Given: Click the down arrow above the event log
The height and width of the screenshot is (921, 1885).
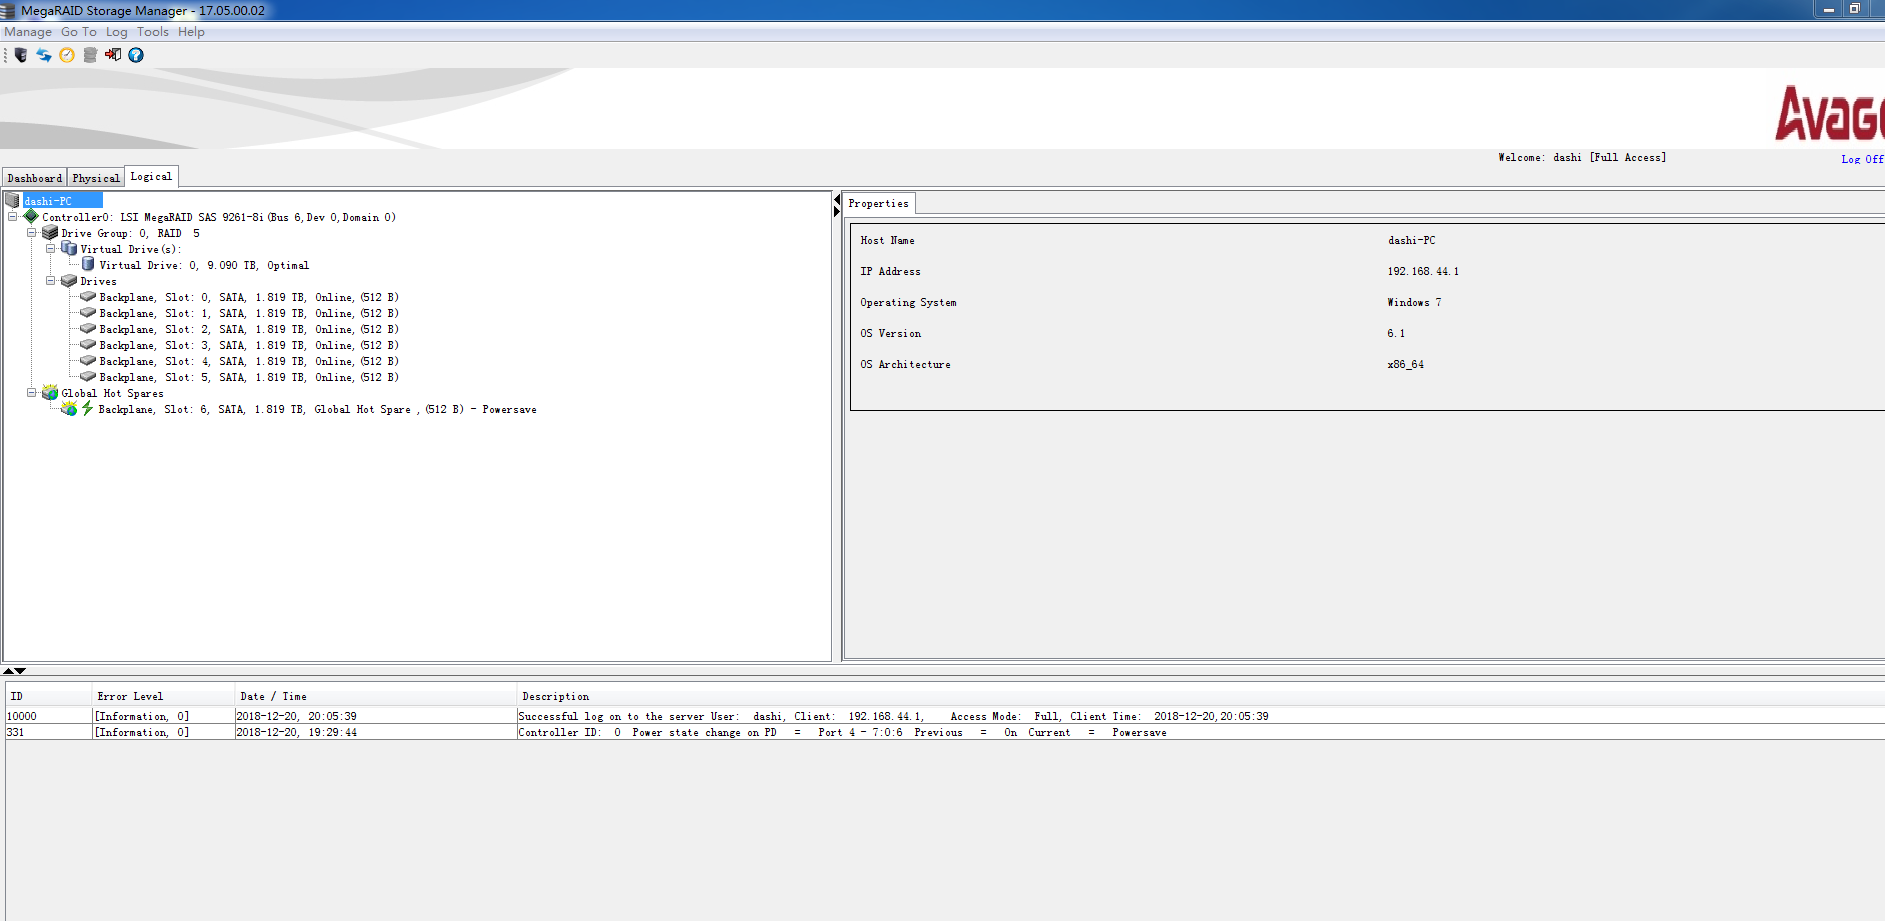Looking at the screenshot, I should [x=20, y=670].
